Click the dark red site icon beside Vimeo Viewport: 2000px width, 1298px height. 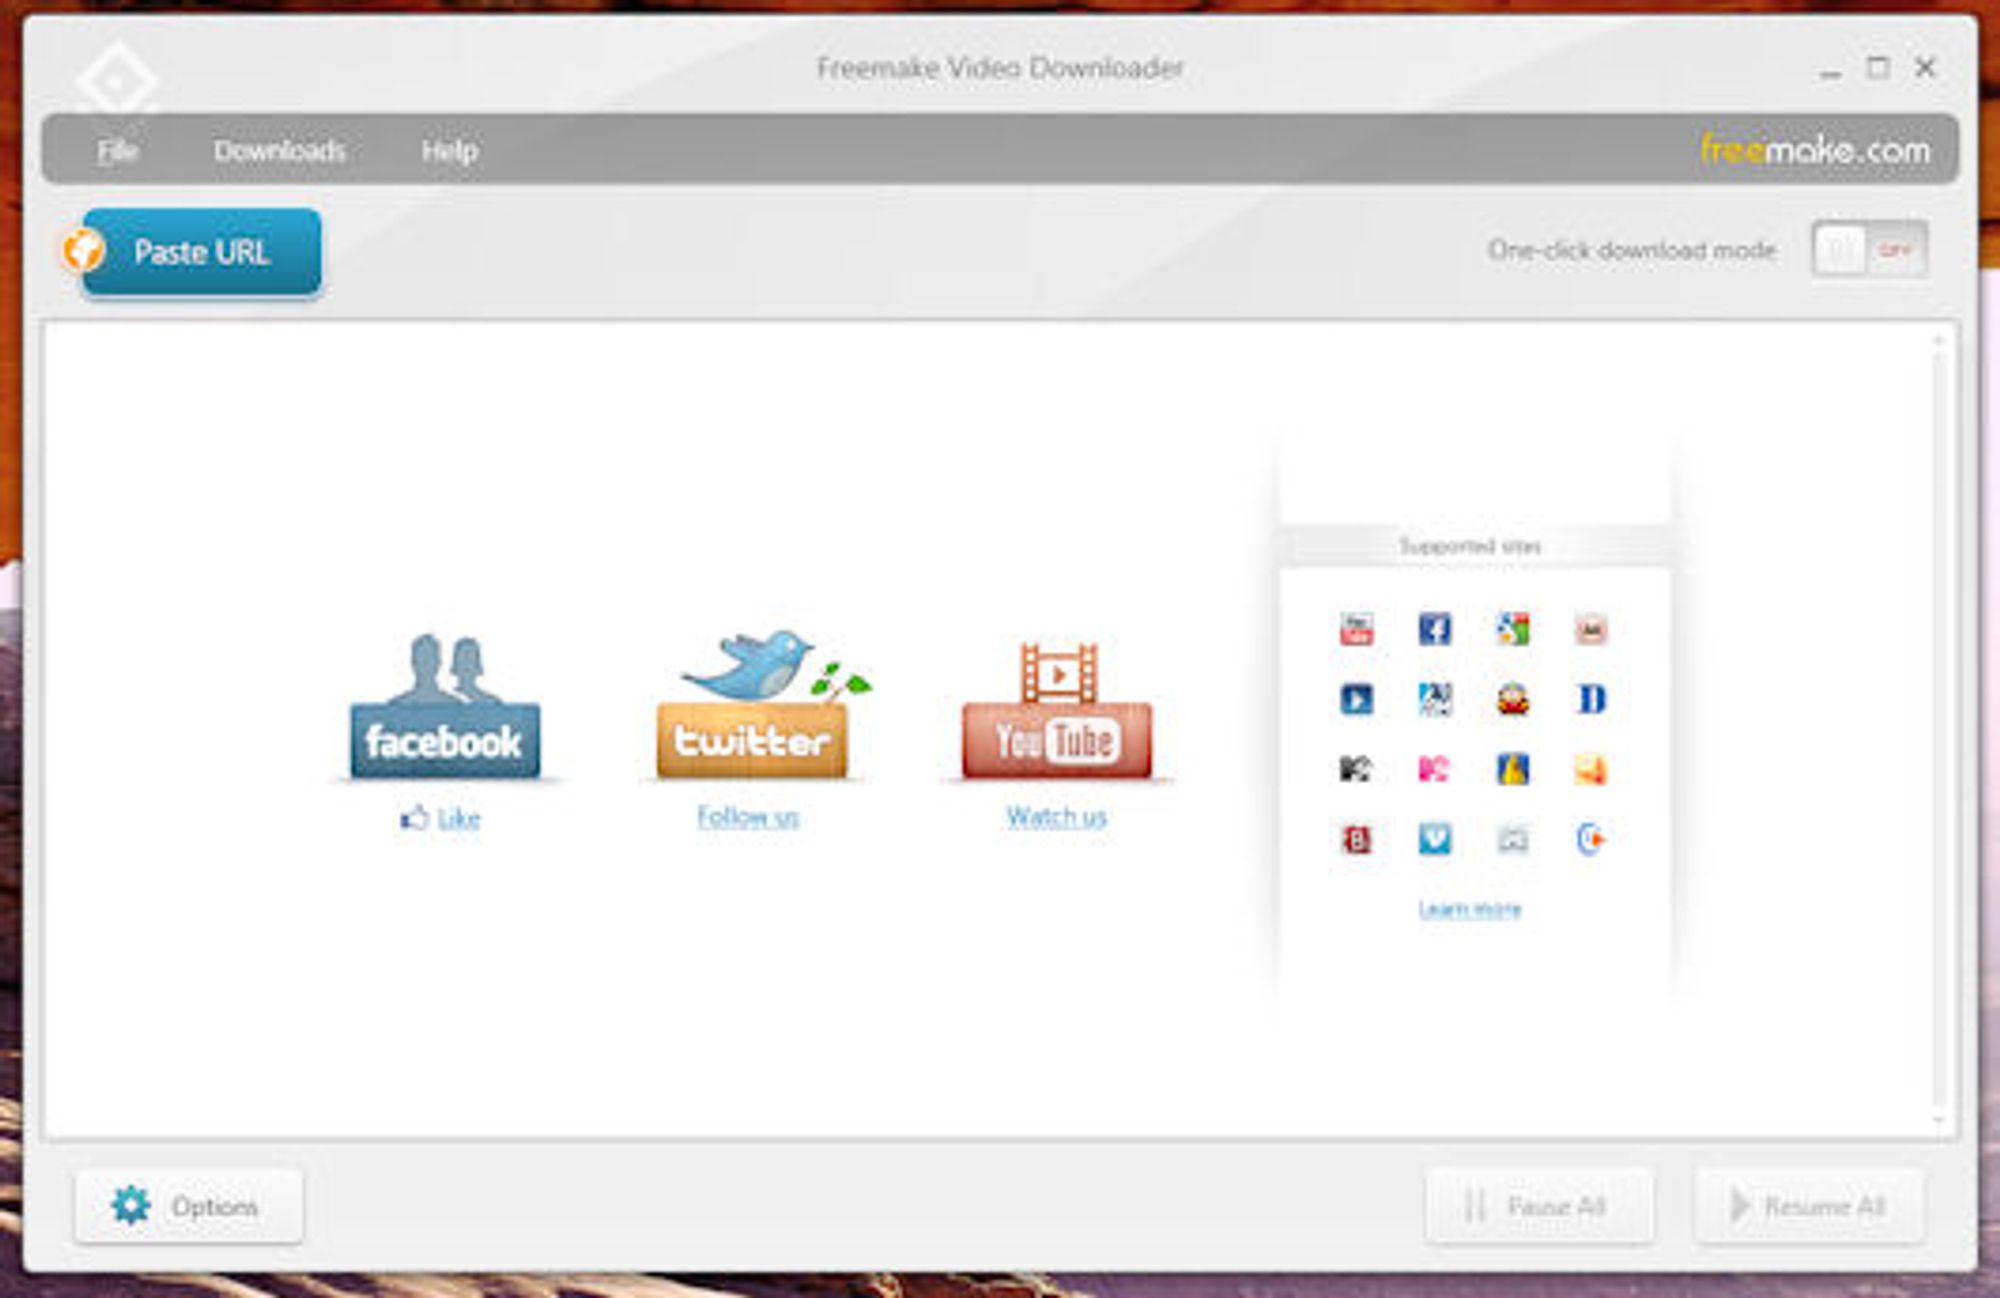(1356, 838)
